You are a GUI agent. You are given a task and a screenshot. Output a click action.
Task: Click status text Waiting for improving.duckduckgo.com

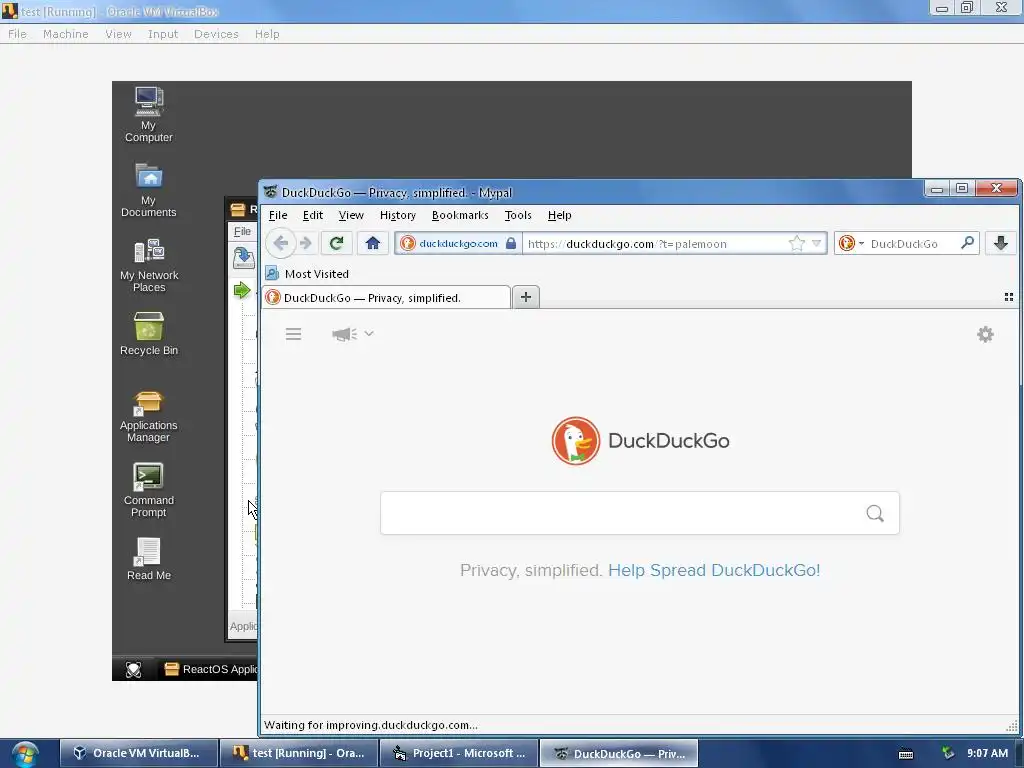370,725
